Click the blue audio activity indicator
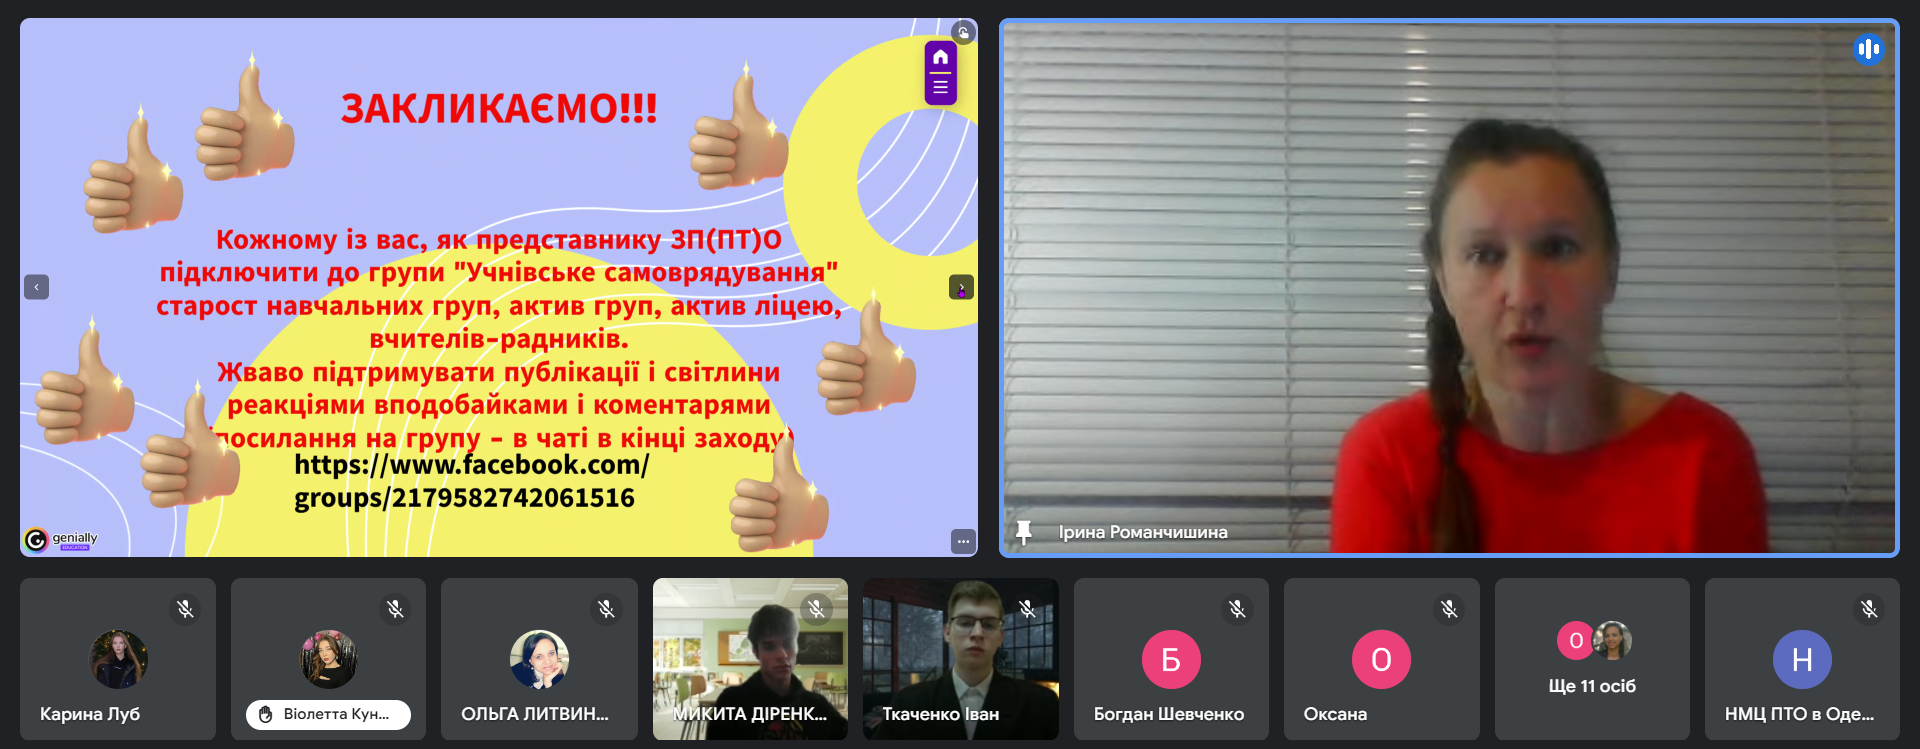Screen dimensions: 1920x749 [1868, 49]
